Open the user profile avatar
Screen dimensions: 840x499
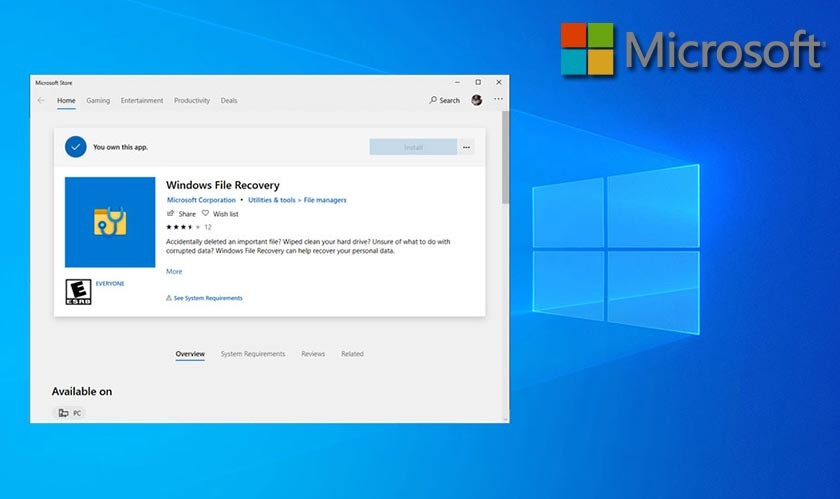(x=476, y=100)
